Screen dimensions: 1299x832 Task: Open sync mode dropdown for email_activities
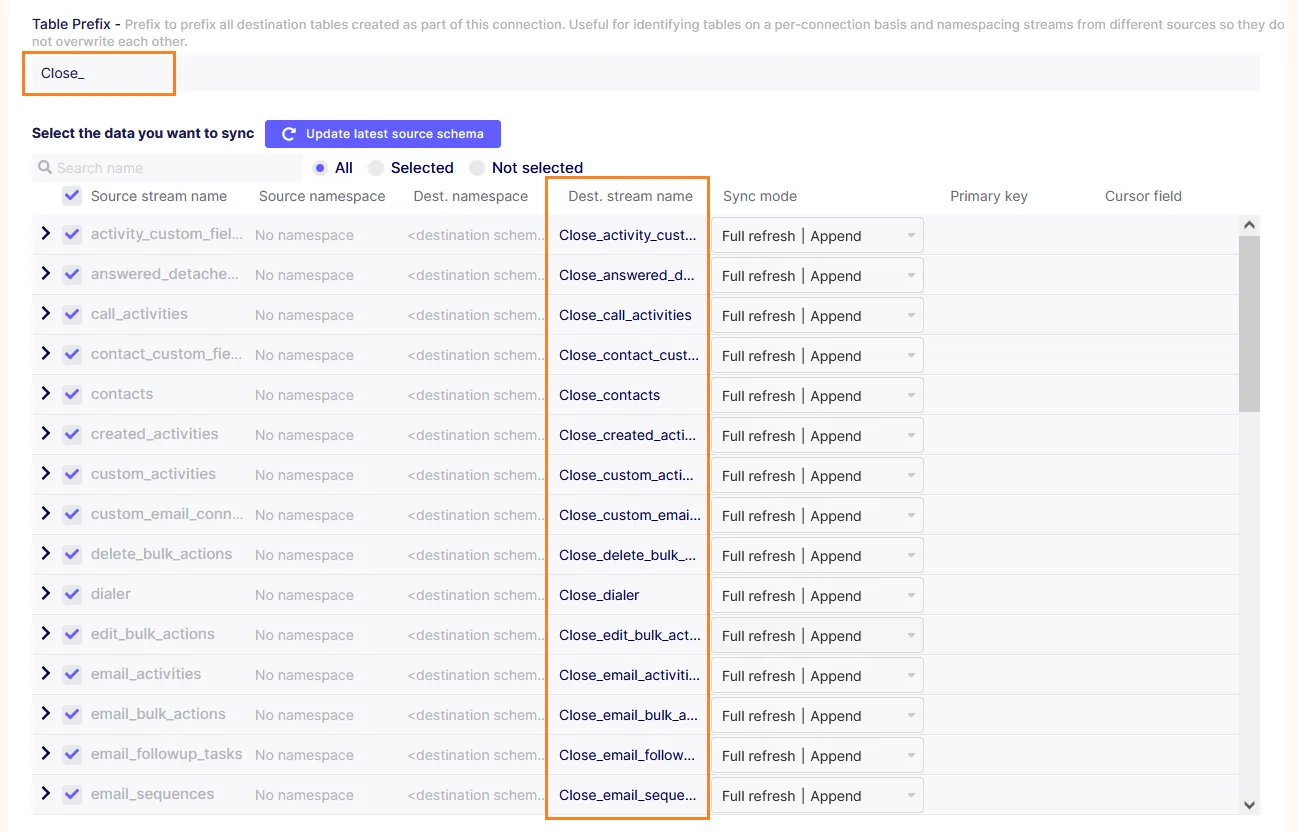[817, 676]
